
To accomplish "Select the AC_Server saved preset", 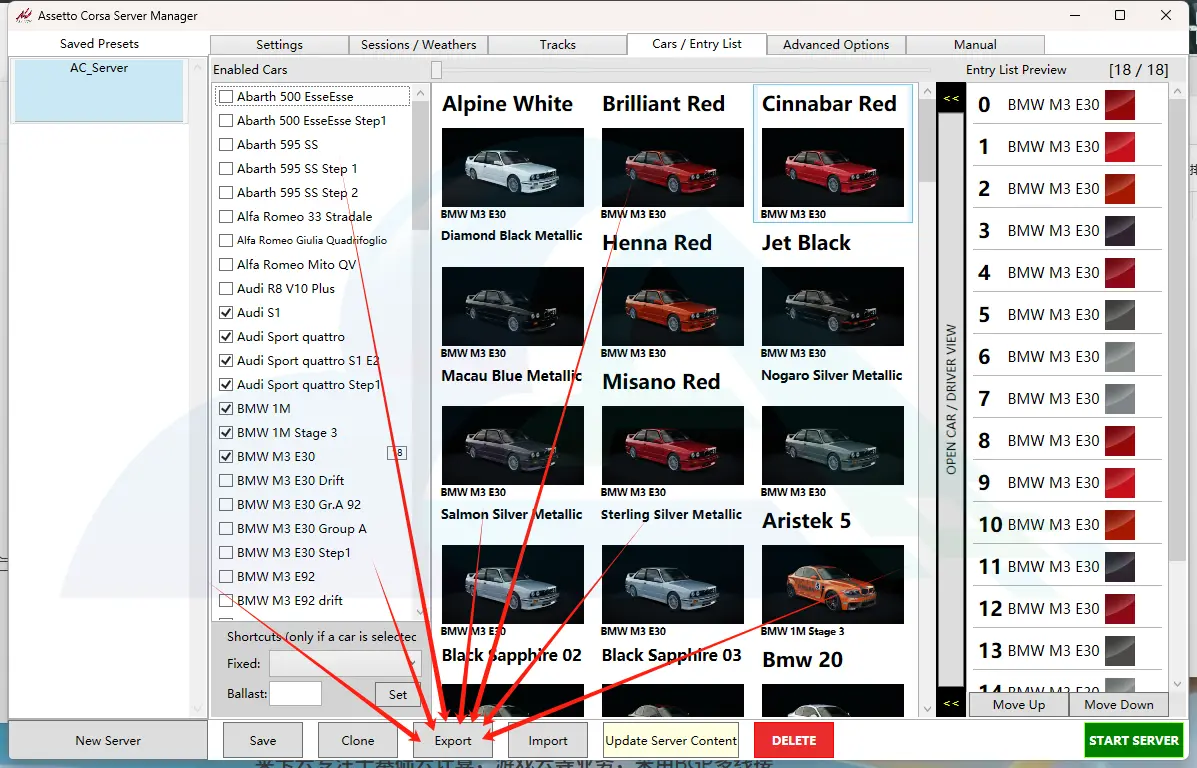I will click(x=98, y=90).
